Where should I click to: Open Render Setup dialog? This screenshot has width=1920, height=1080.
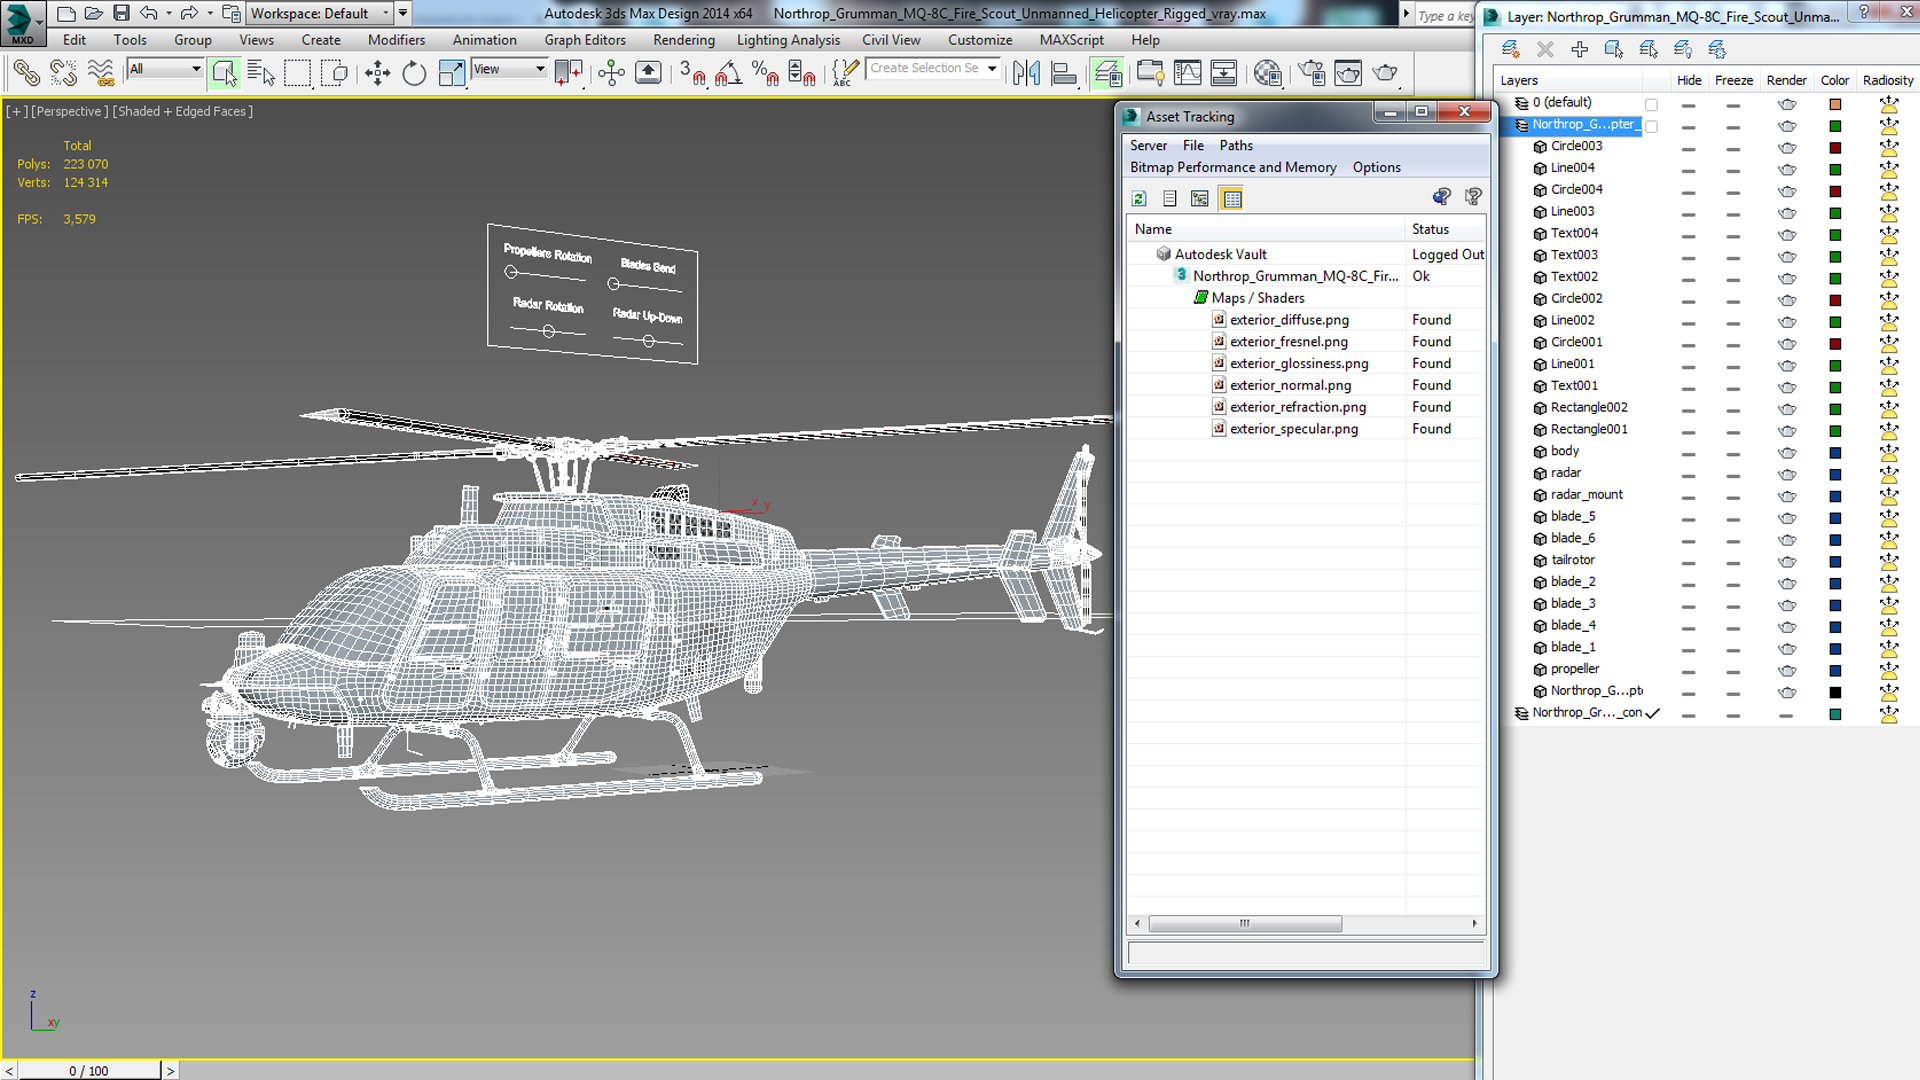(x=1311, y=73)
